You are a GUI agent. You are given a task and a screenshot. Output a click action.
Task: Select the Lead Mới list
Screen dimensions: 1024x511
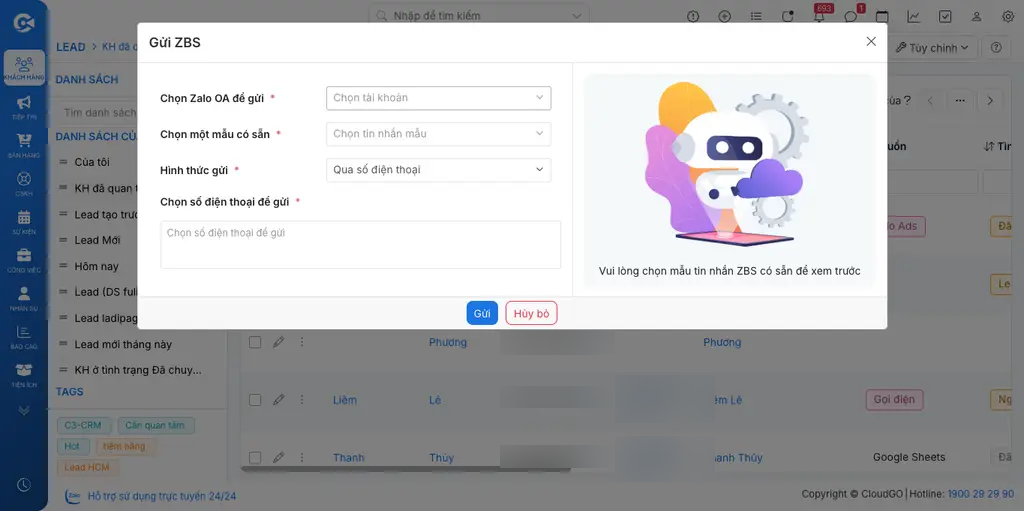(97, 240)
